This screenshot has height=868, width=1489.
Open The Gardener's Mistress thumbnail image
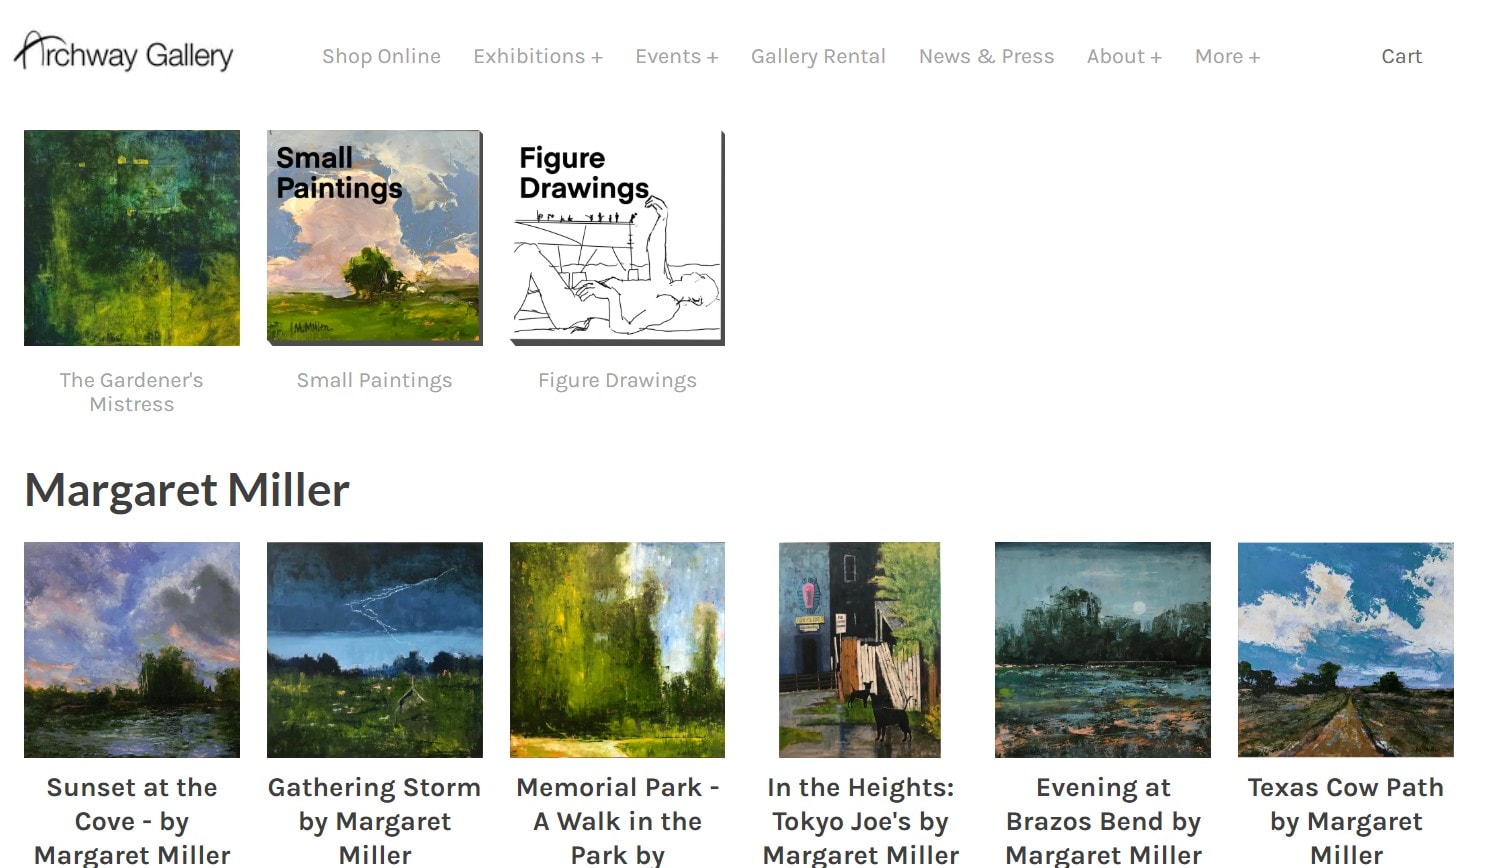click(132, 238)
